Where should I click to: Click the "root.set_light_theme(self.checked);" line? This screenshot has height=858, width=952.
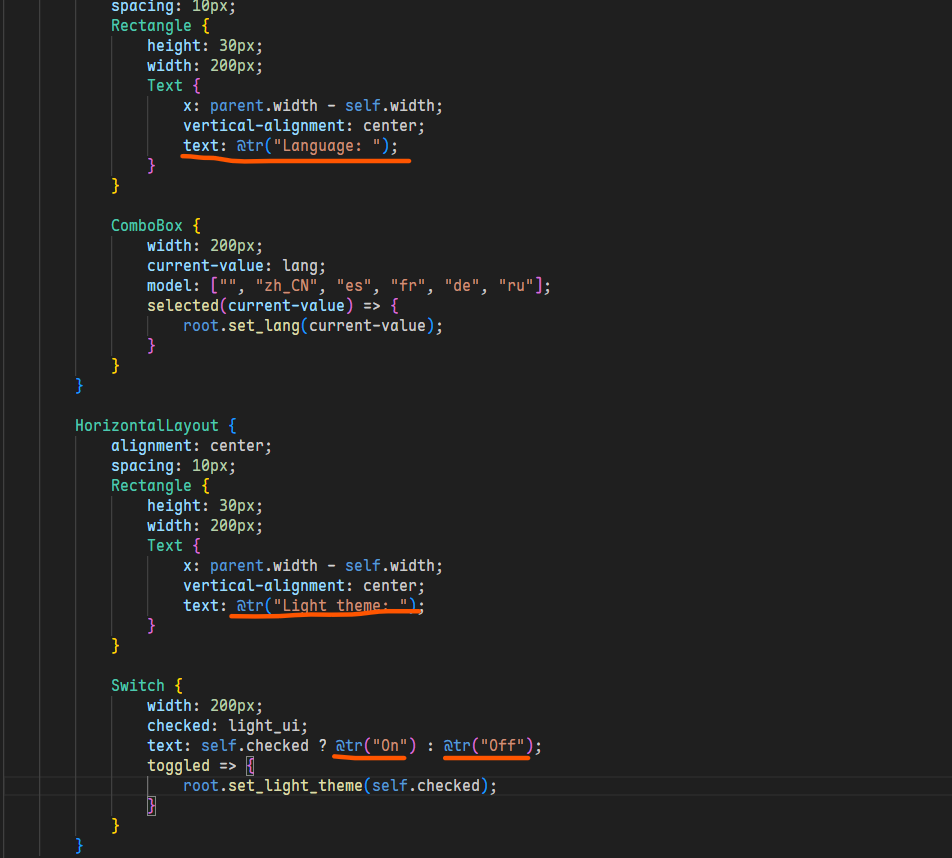click(x=340, y=786)
